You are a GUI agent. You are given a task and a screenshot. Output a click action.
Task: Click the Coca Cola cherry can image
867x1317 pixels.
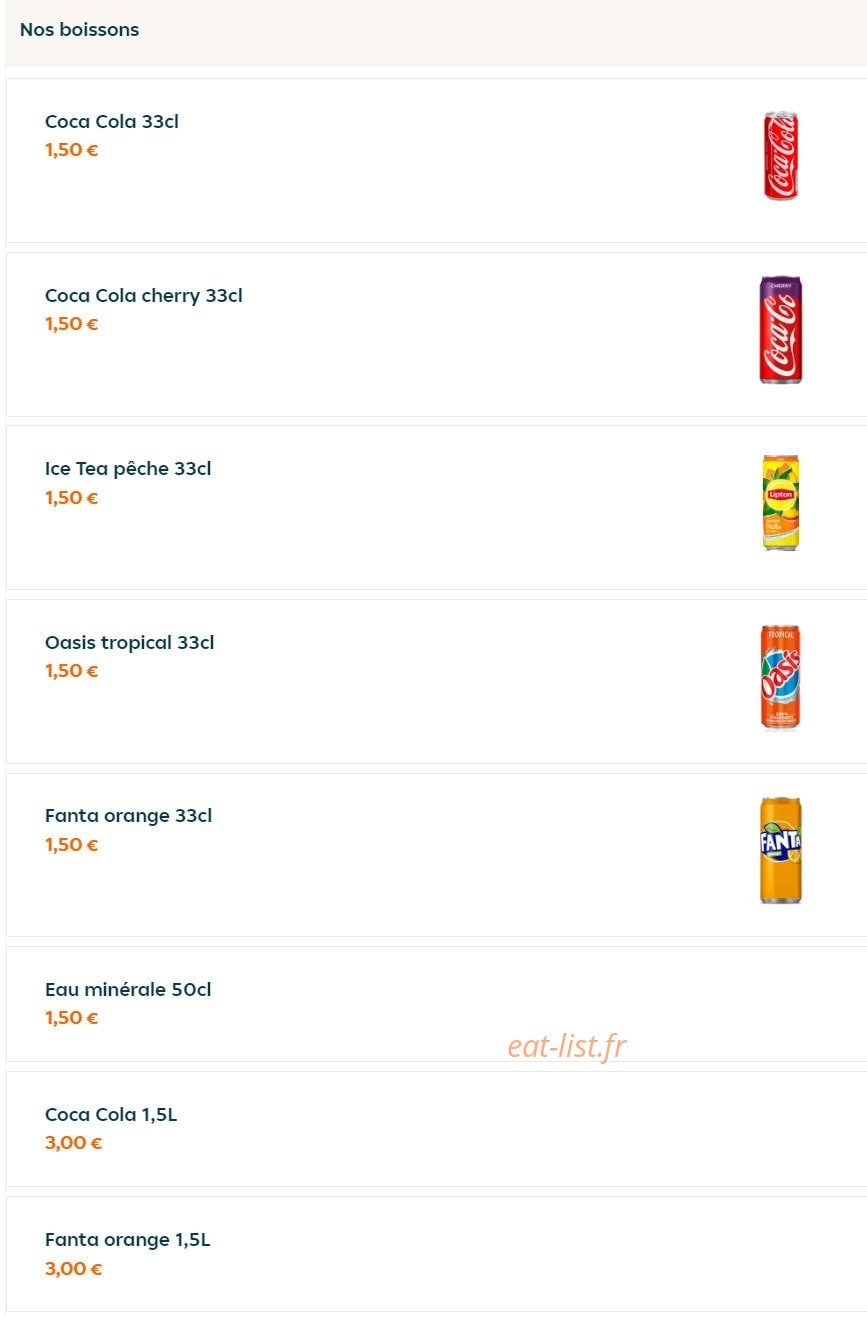(x=781, y=330)
